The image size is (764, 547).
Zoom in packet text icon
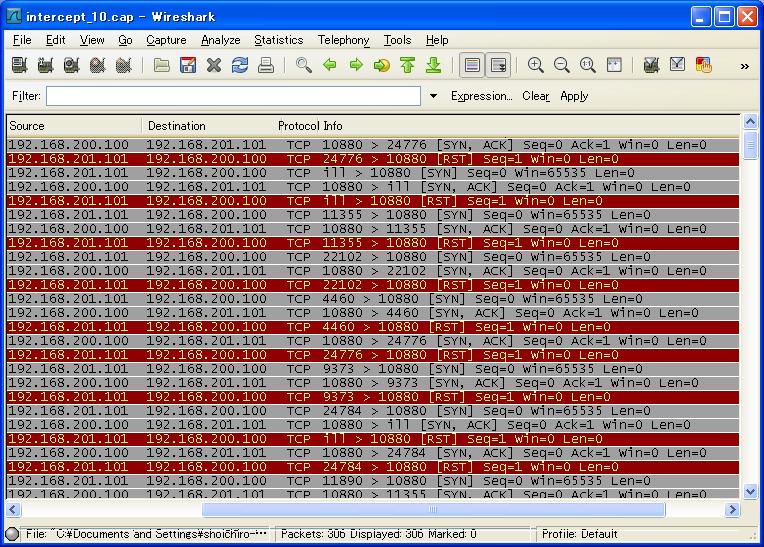pyautogui.click(x=536, y=65)
